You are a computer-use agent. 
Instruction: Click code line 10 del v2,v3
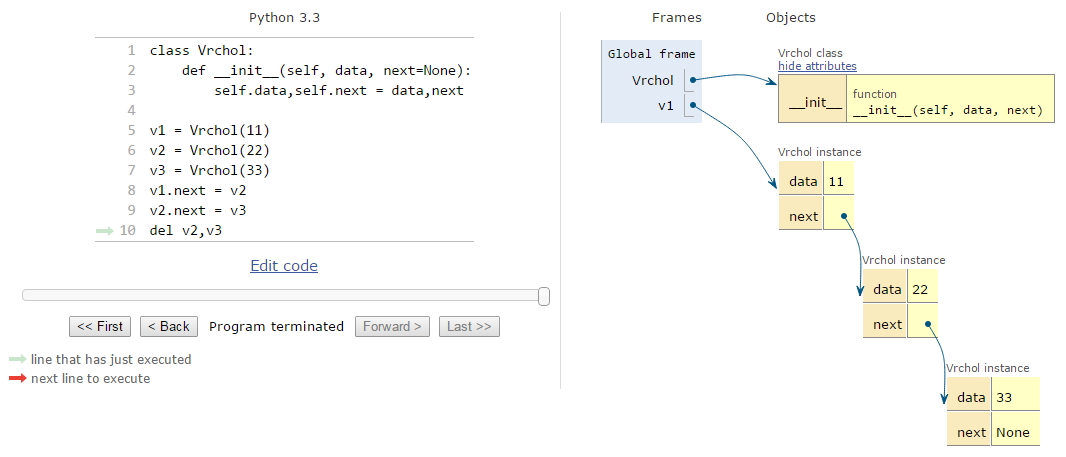(x=186, y=231)
